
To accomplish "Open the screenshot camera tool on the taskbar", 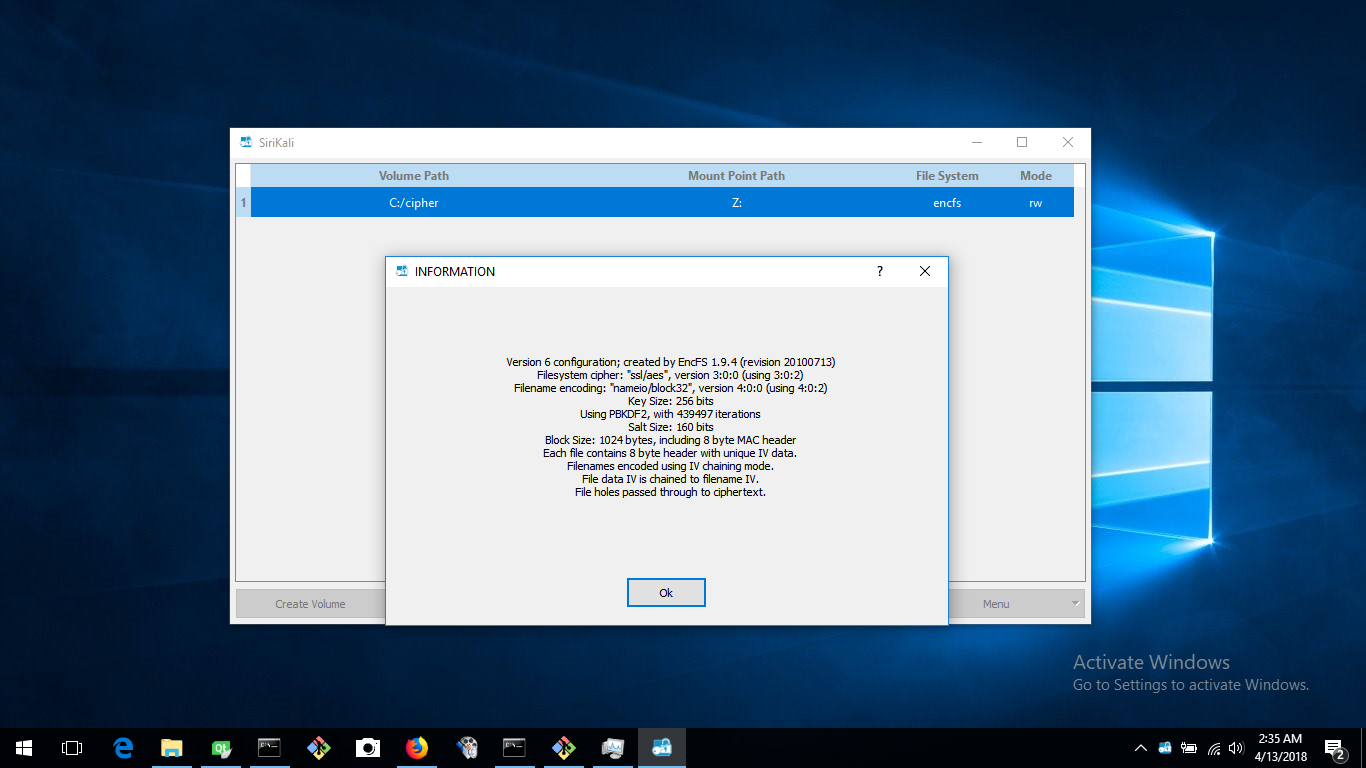I will click(x=367, y=747).
